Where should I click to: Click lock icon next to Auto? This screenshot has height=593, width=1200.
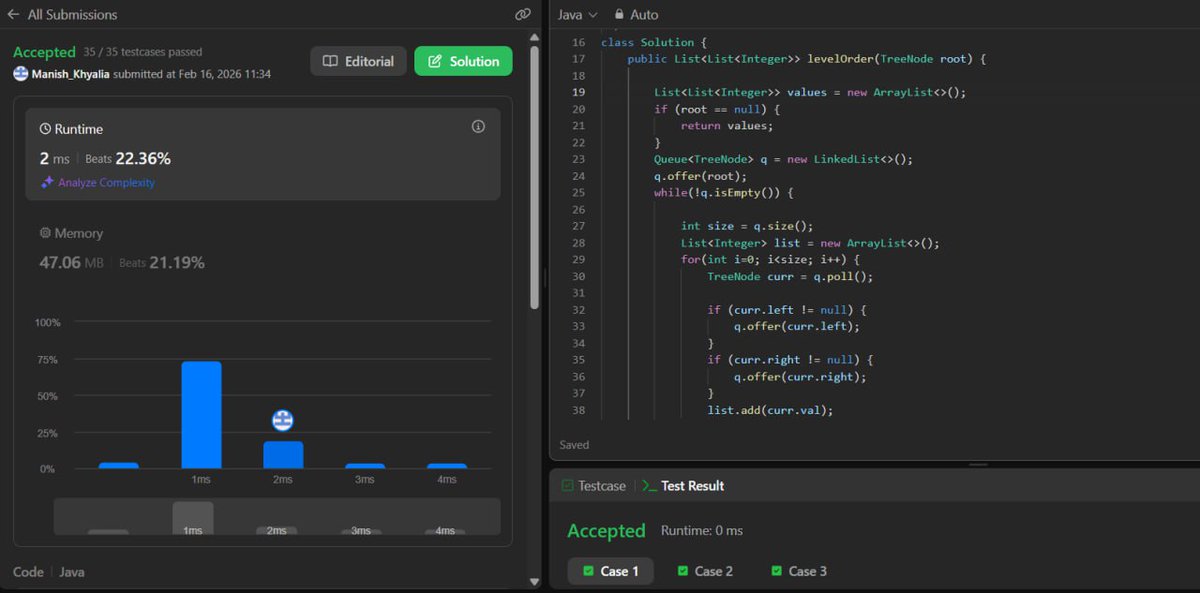click(620, 15)
